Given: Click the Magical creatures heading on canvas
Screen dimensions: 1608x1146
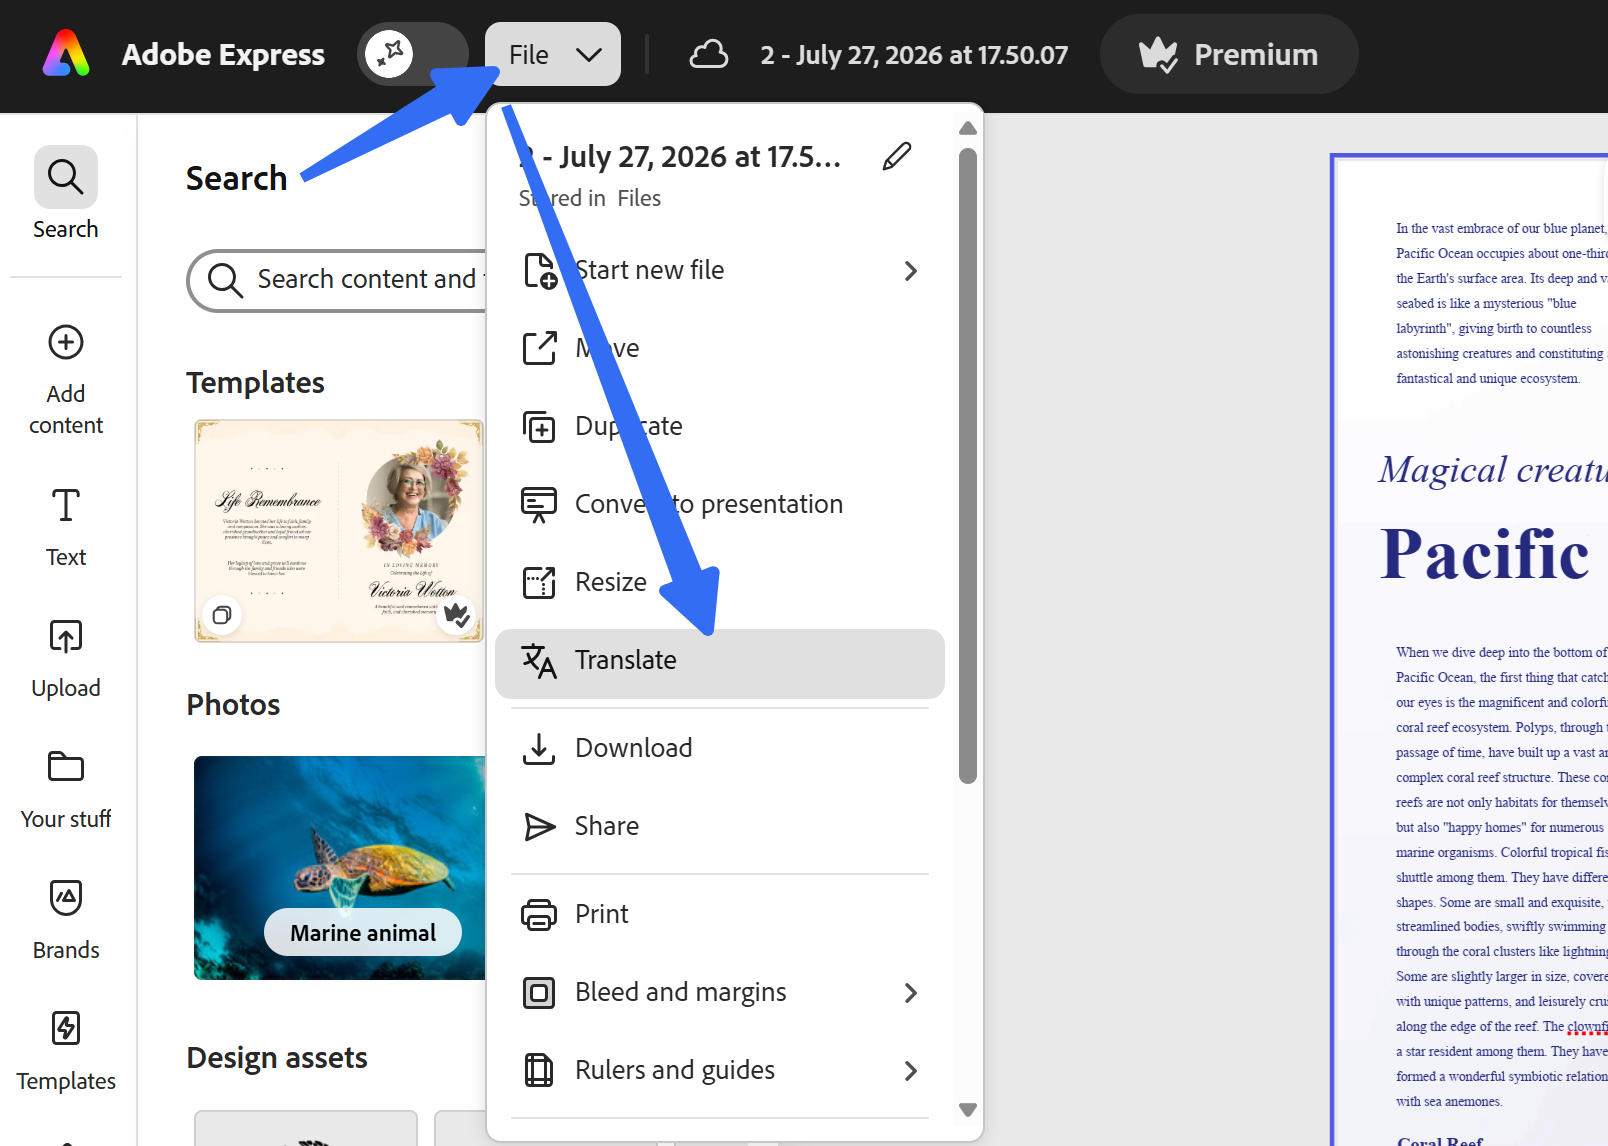Looking at the screenshot, I should click(x=1492, y=469).
